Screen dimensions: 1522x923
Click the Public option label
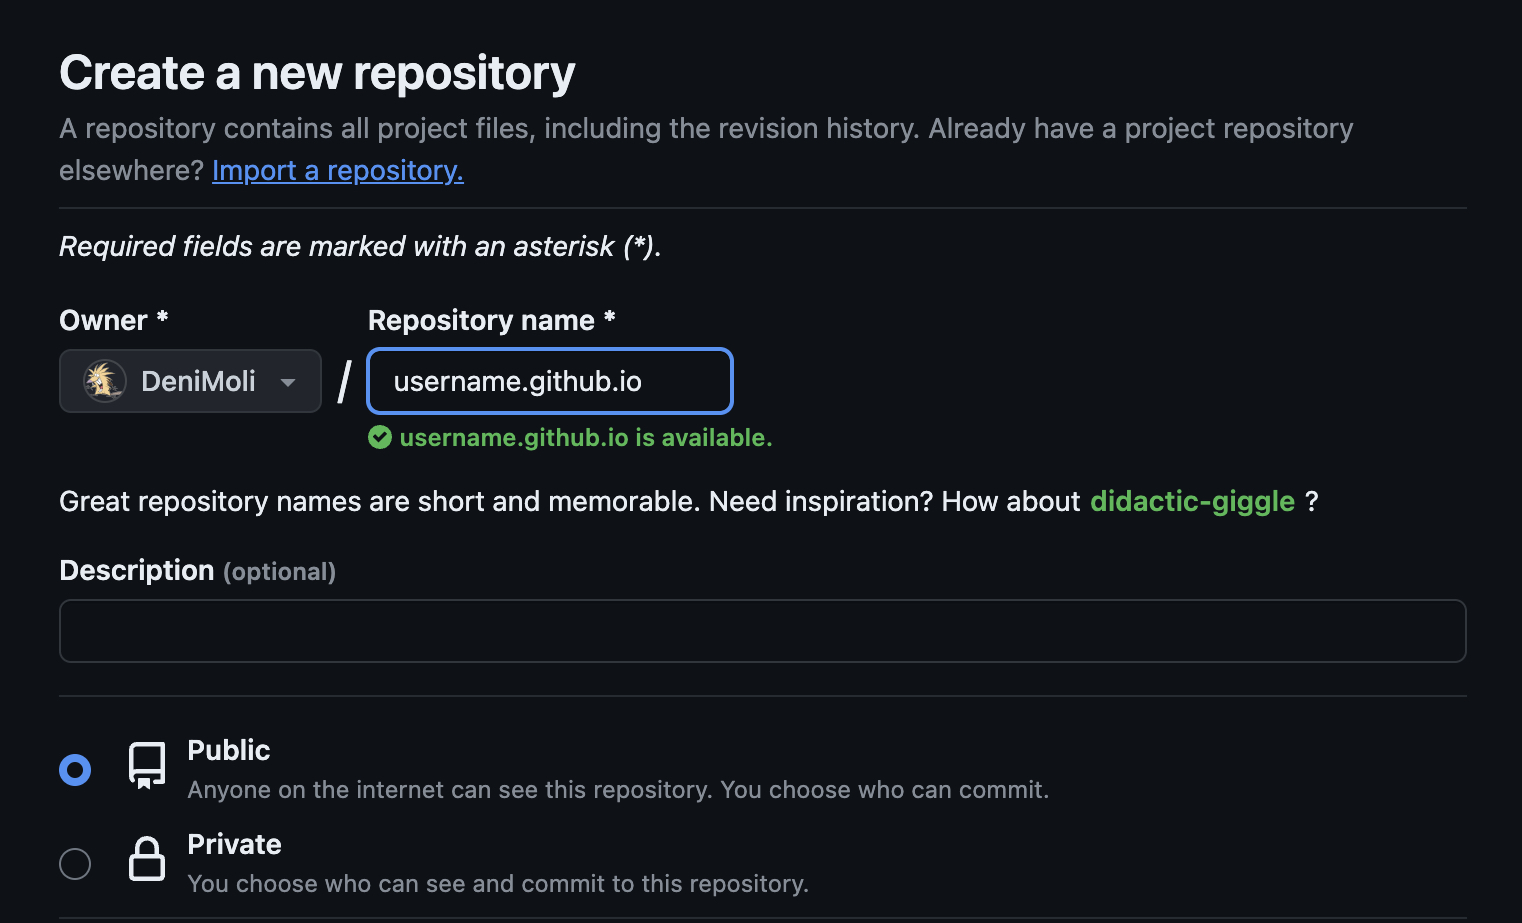coord(229,750)
